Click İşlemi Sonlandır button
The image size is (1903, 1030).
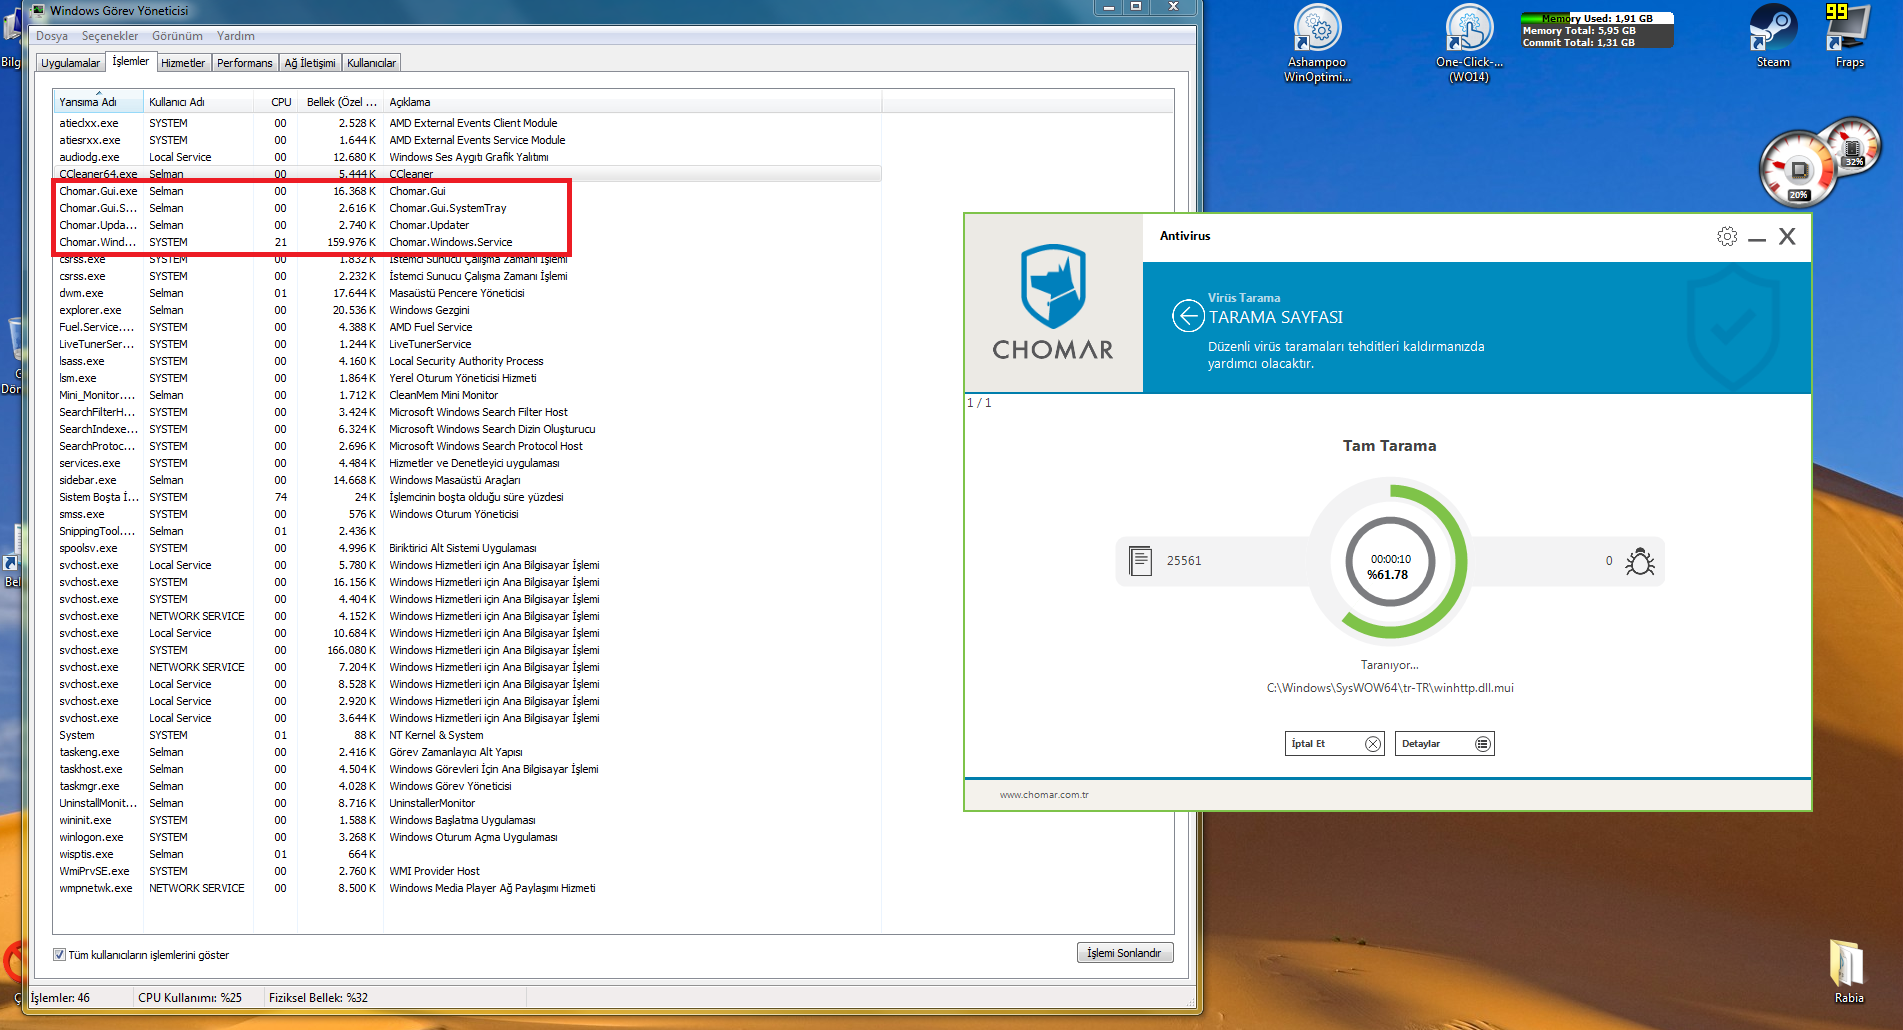click(1124, 953)
